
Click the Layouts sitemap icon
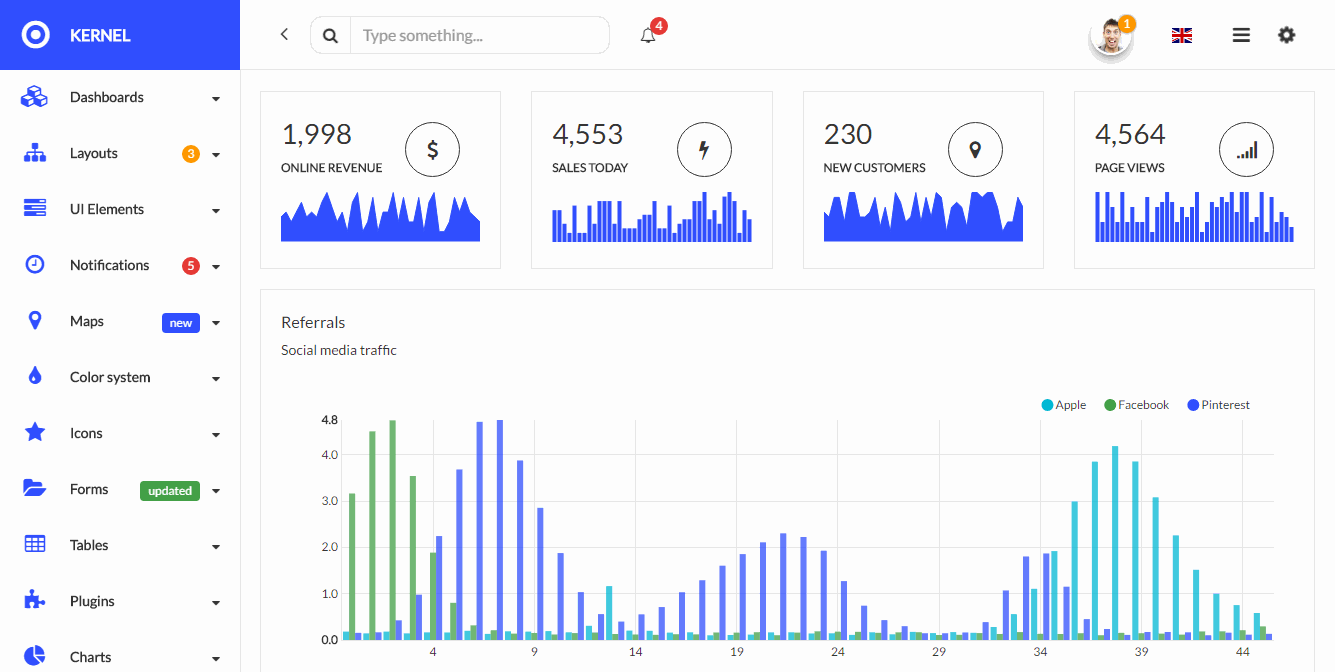pos(33,153)
